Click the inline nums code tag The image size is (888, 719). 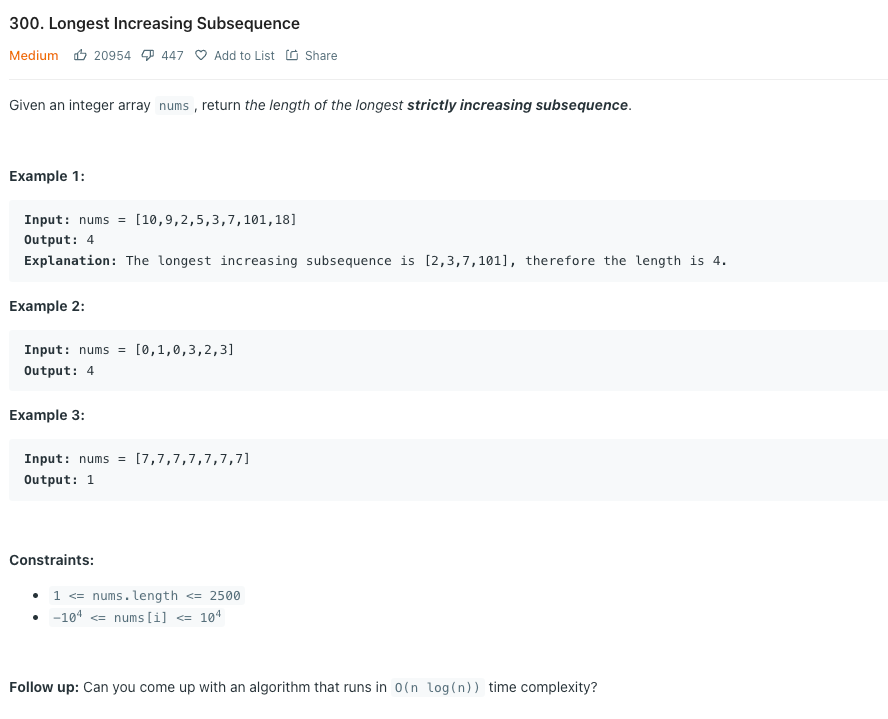tap(174, 106)
